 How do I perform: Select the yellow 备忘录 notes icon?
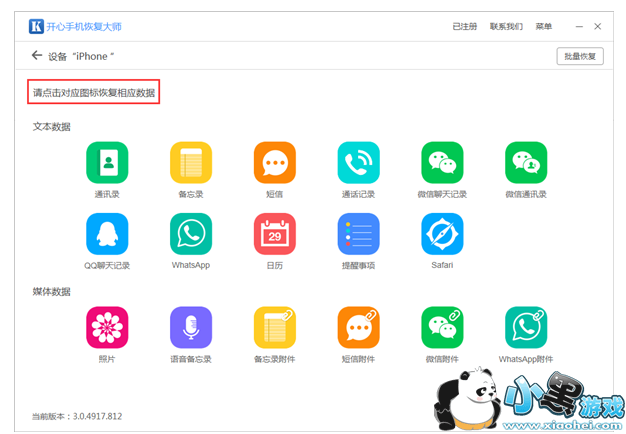coord(191,163)
